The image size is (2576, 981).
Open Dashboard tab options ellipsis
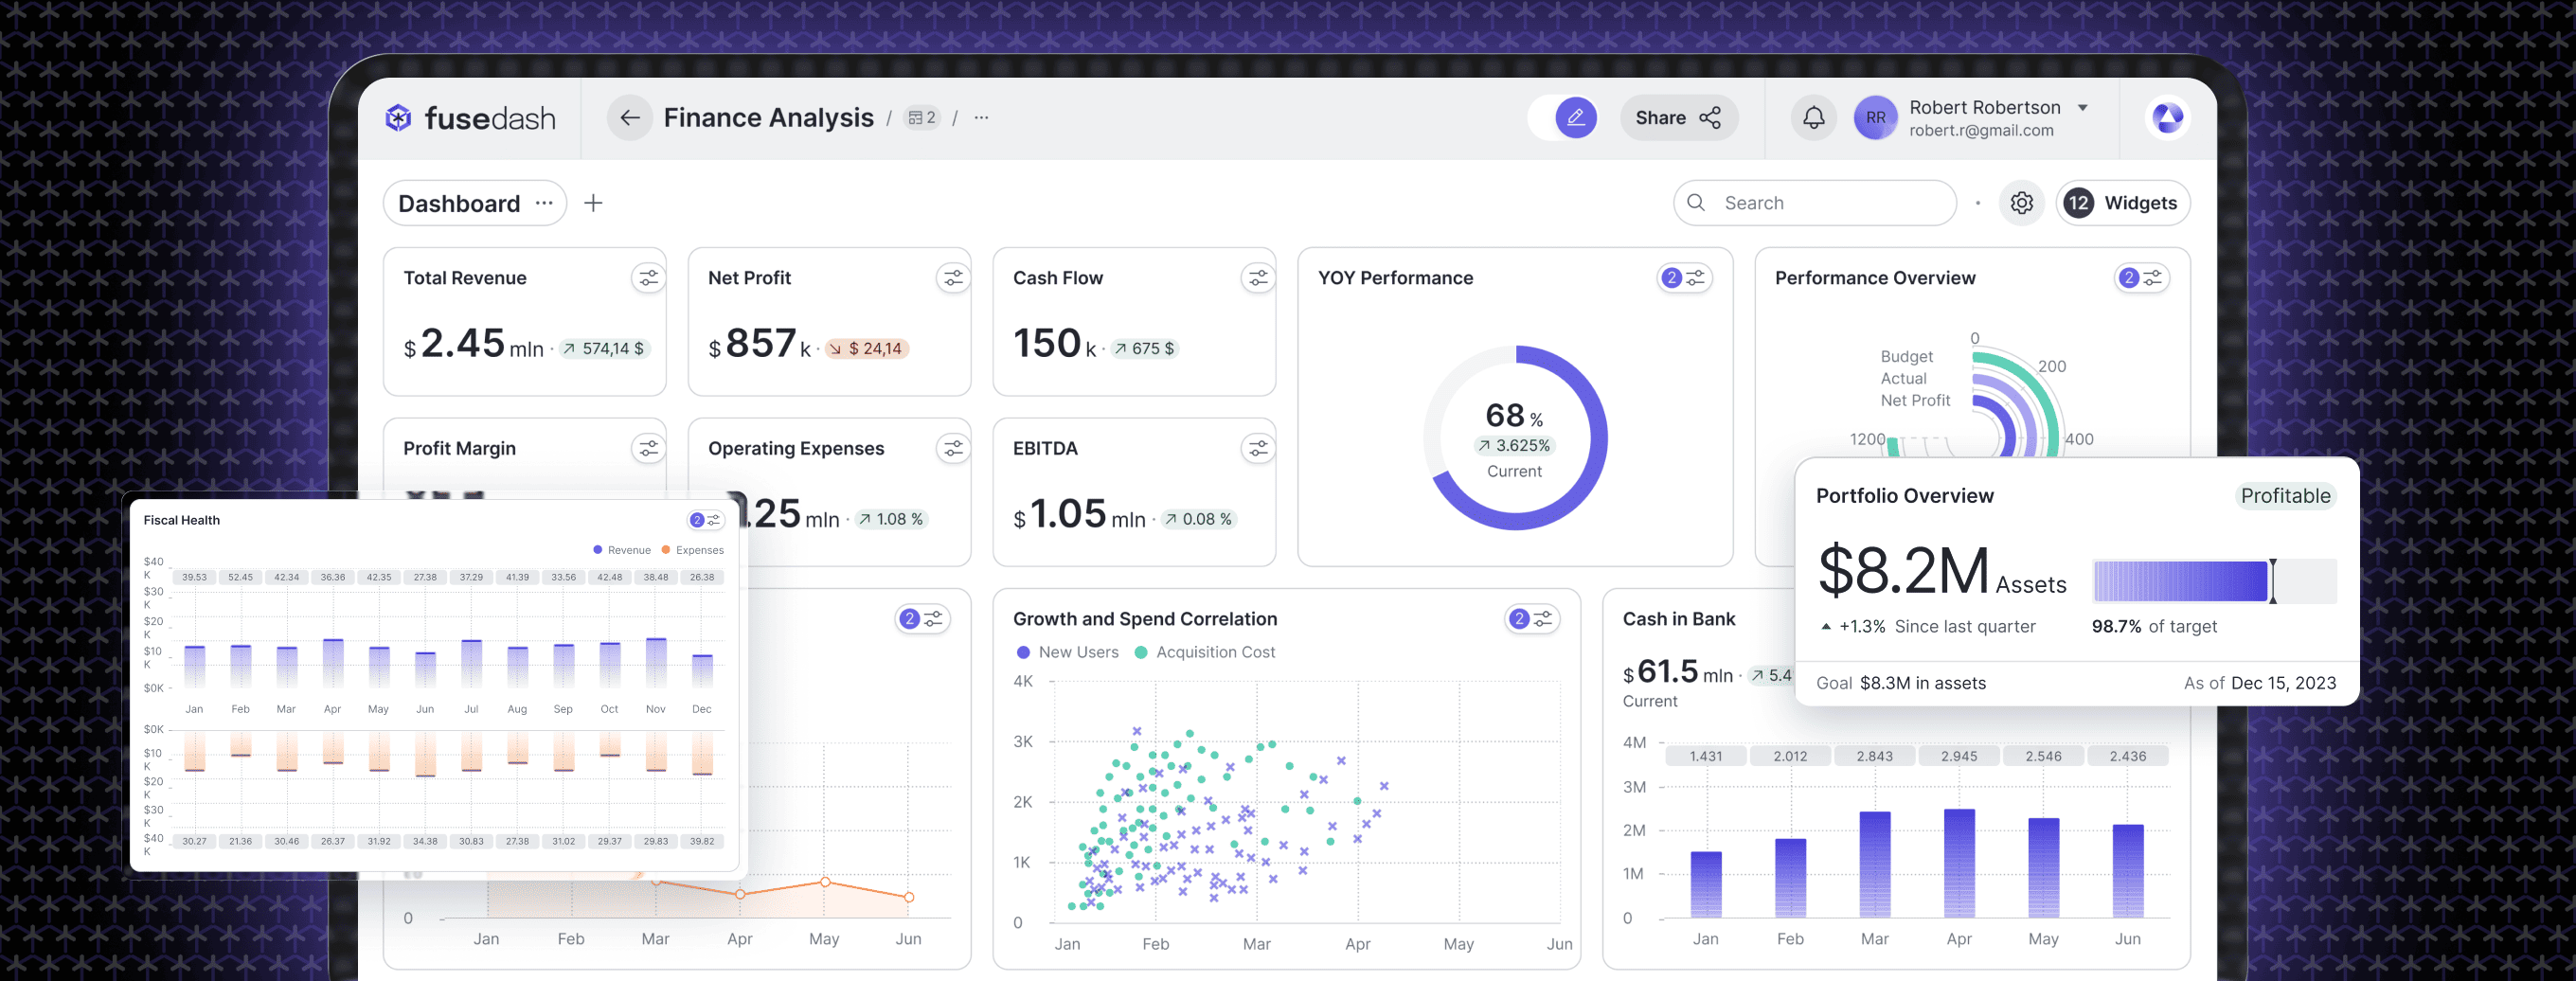[544, 203]
